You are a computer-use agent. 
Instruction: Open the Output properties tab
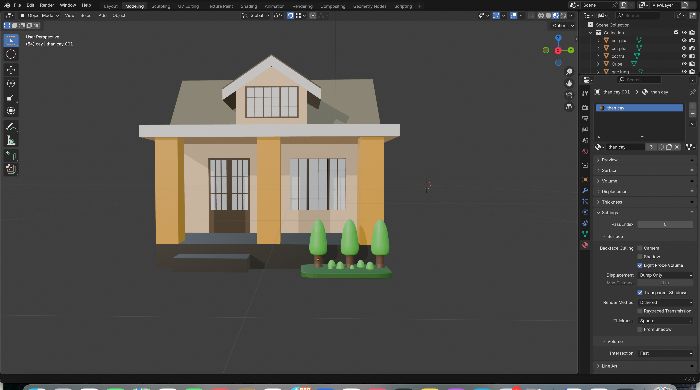pyautogui.click(x=585, y=118)
